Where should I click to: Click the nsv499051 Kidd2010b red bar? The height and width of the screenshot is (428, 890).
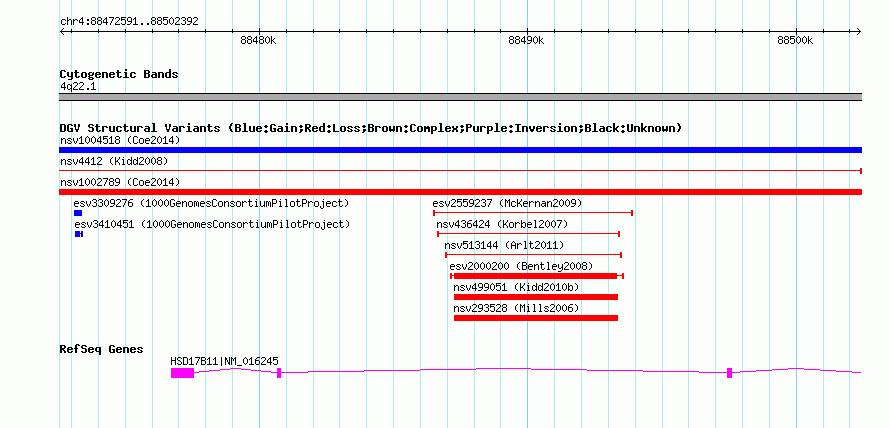point(536,297)
